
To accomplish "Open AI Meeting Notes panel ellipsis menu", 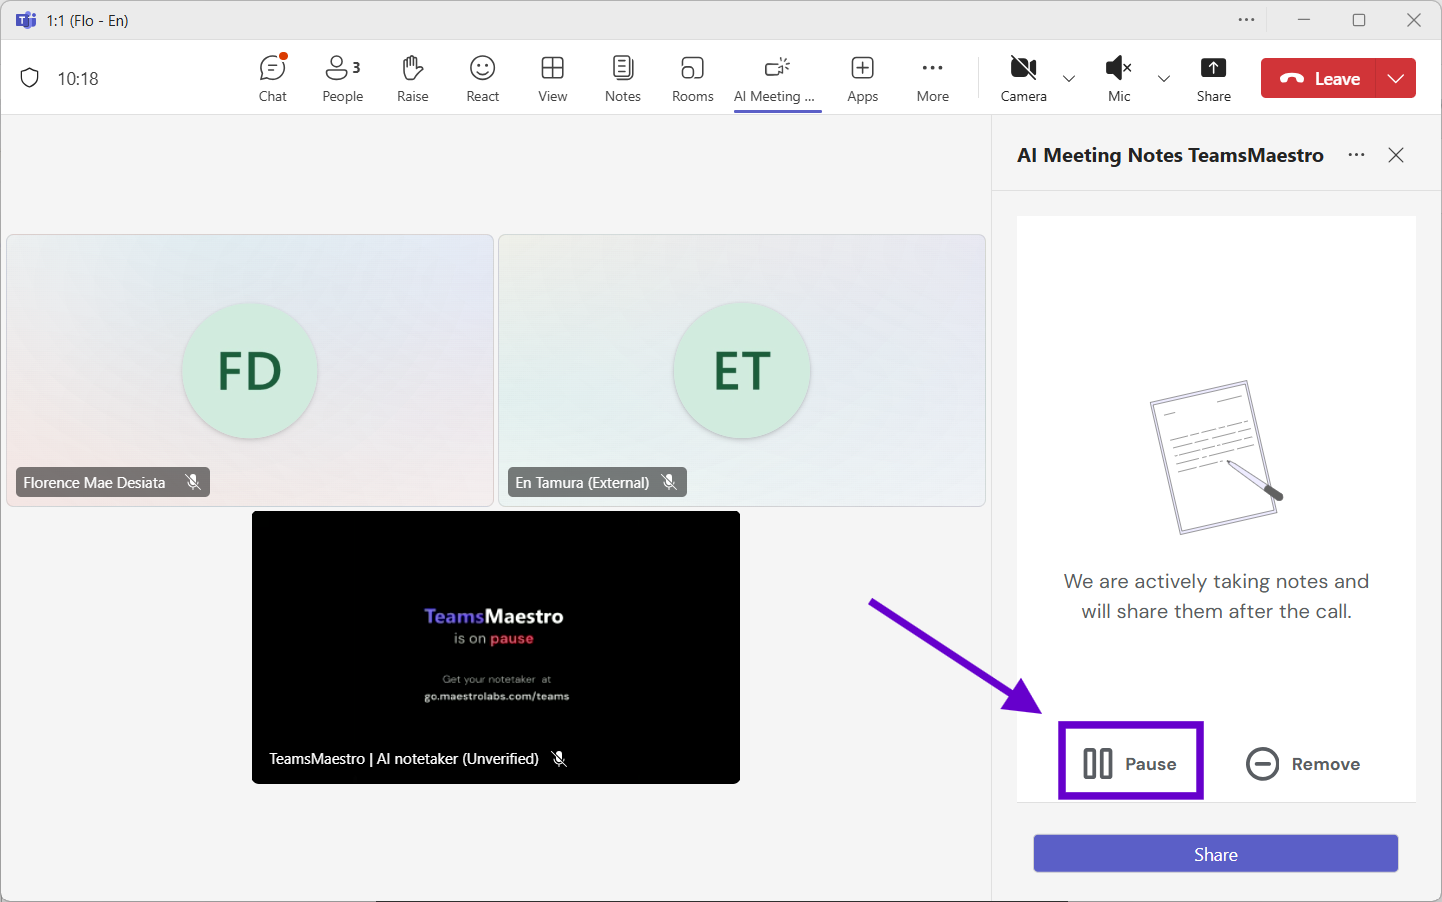I will (1356, 155).
